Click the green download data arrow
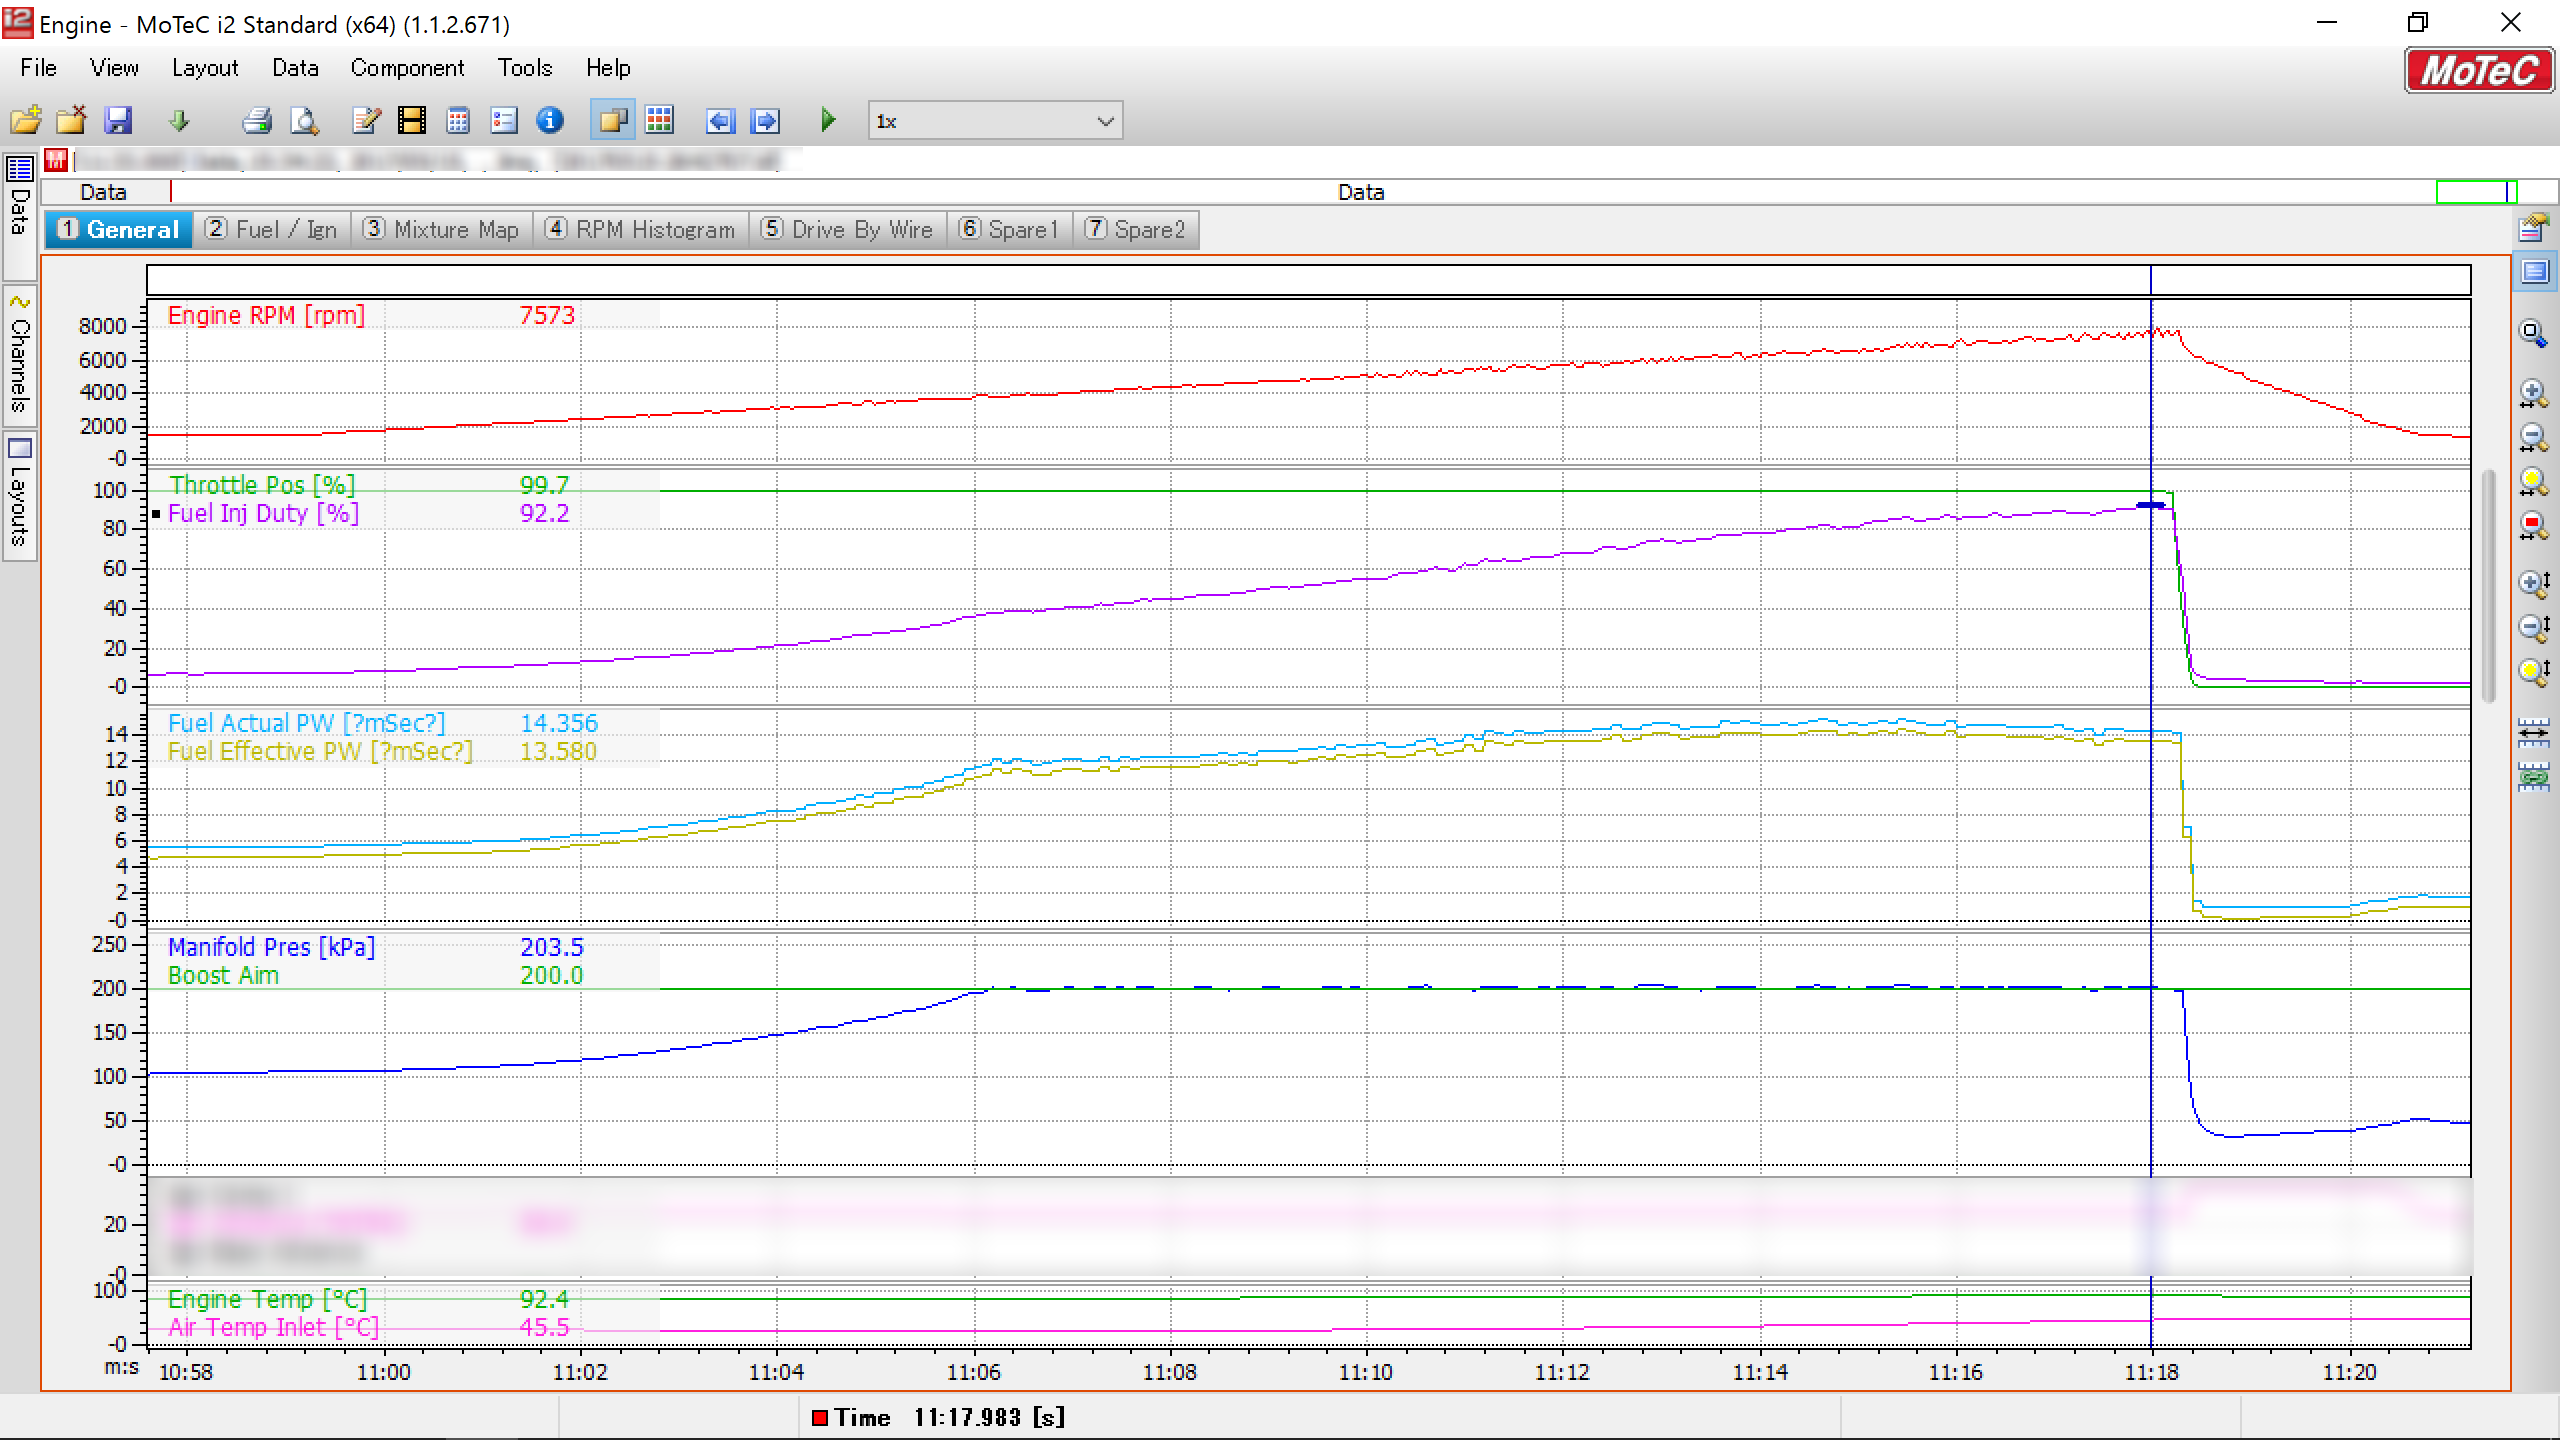Viewport: 2560px width, 1440px height. click(x=179, y=121)
